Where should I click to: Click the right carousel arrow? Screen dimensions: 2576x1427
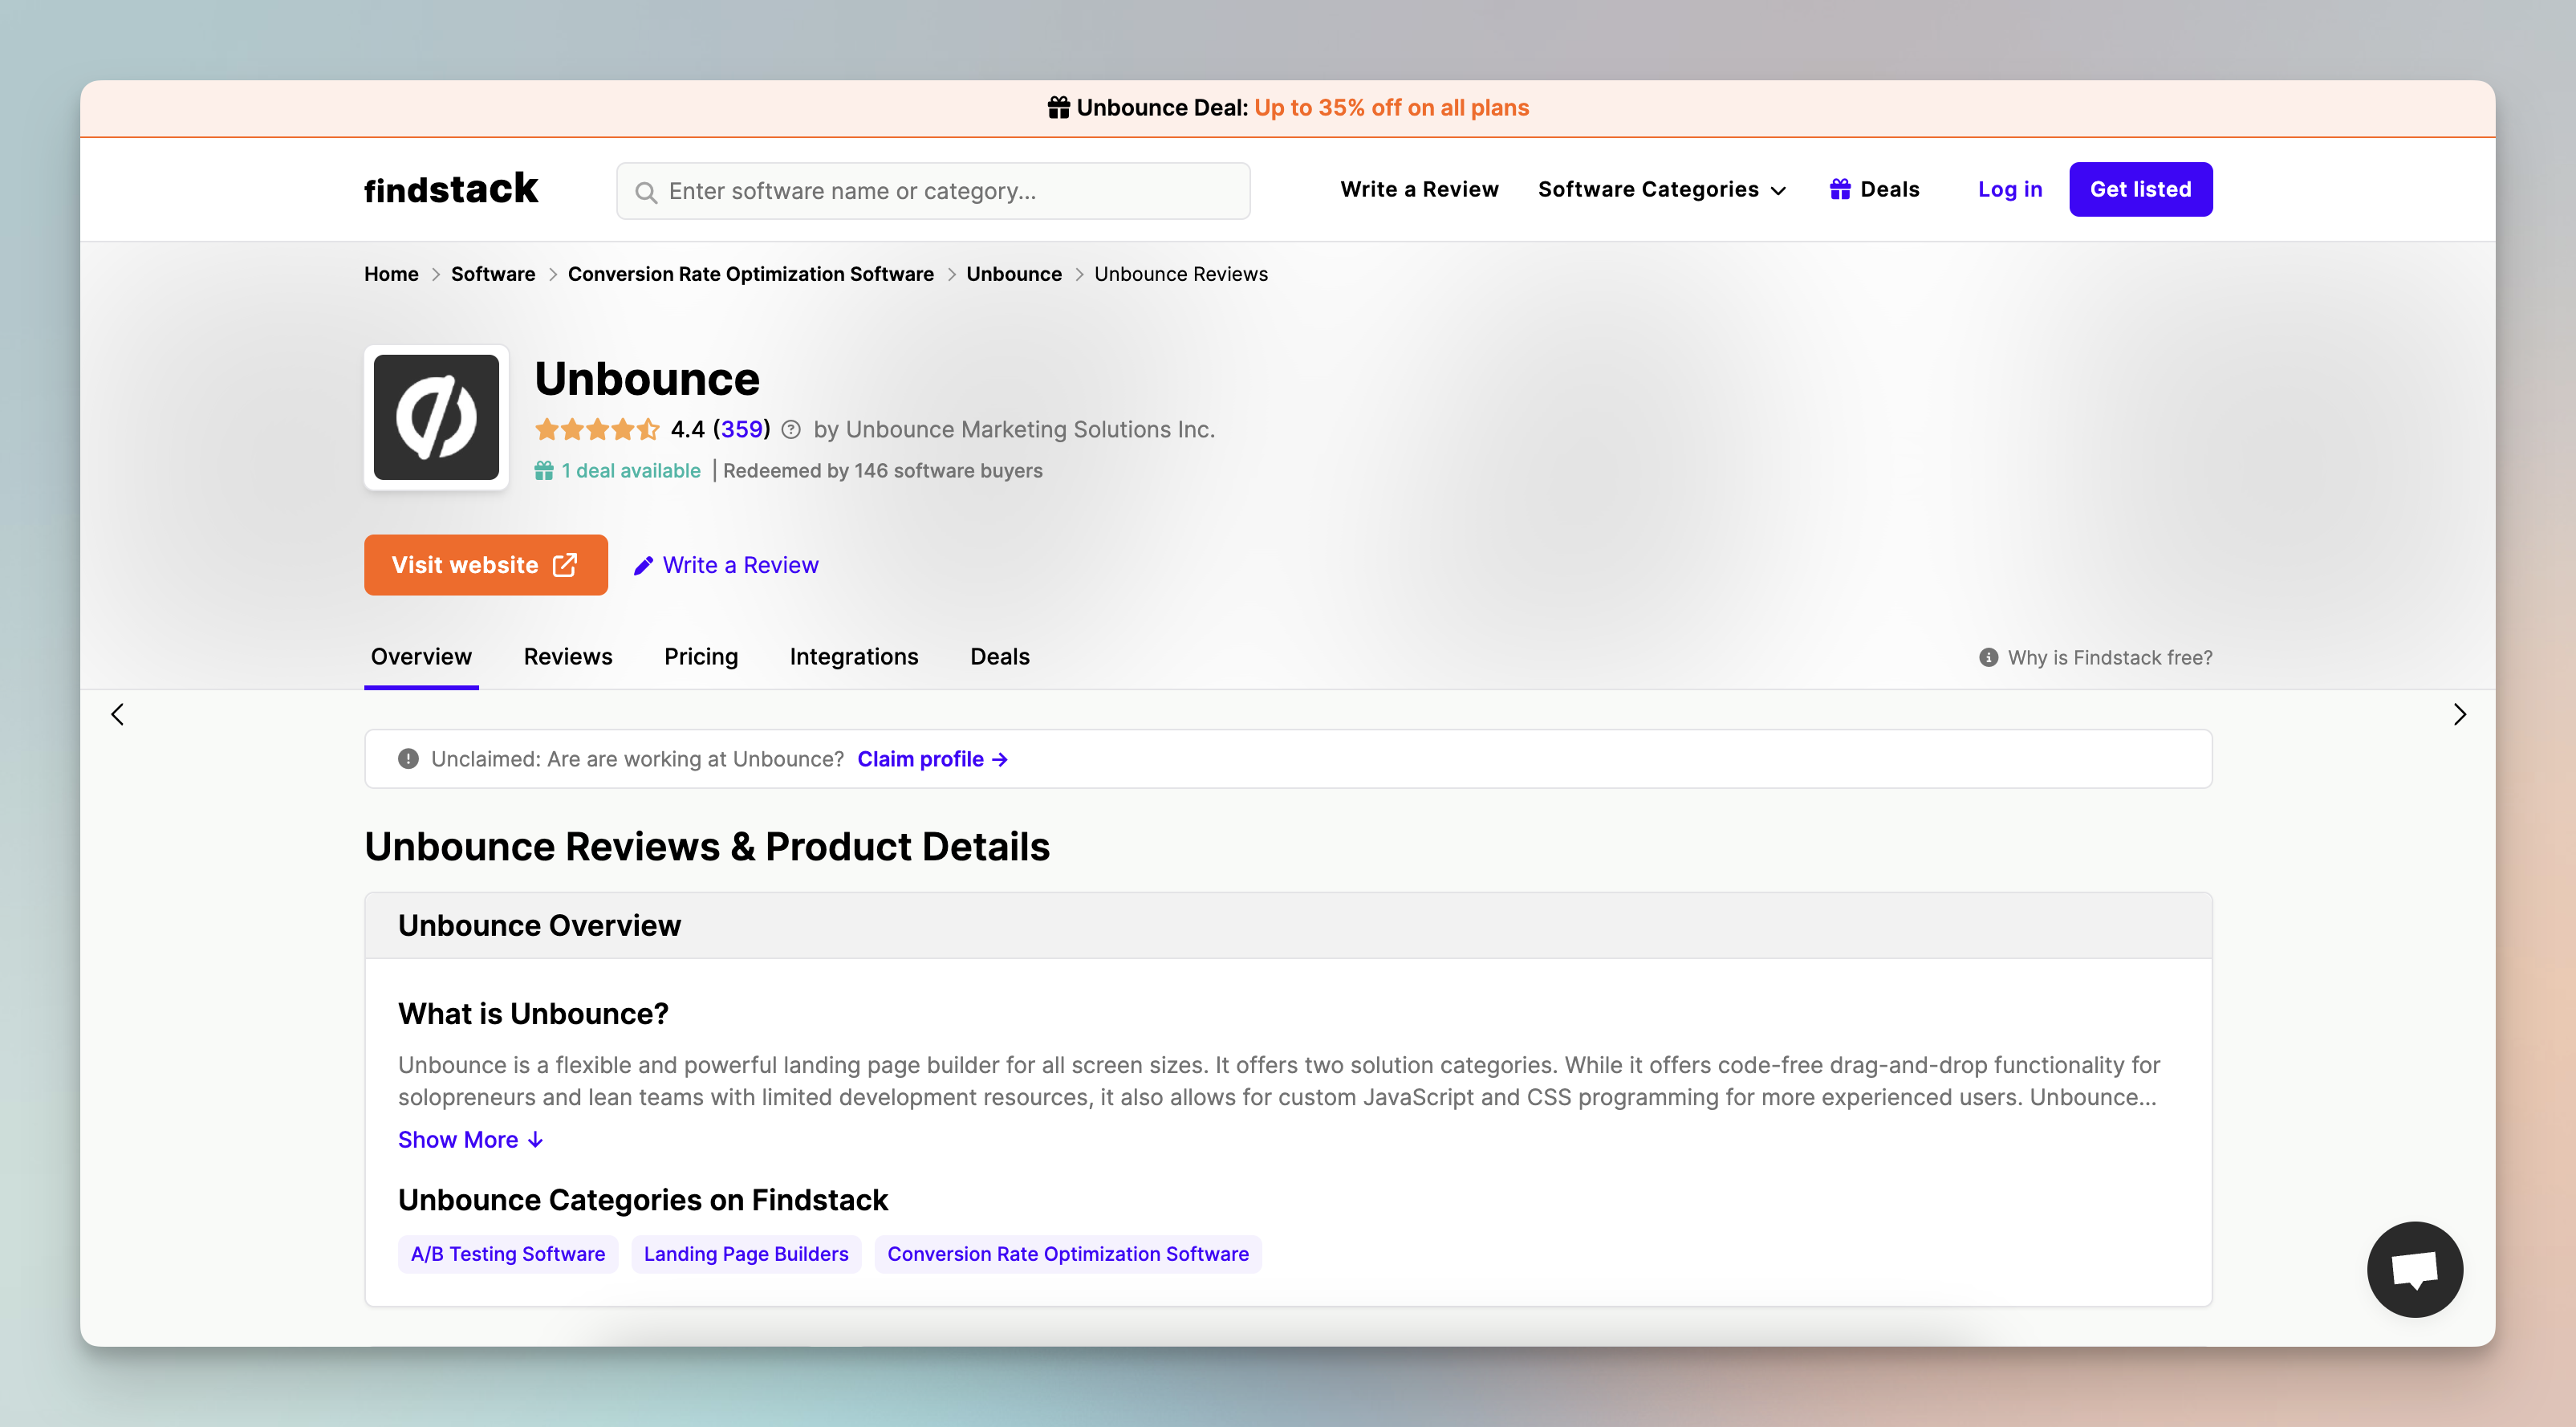2459,714
